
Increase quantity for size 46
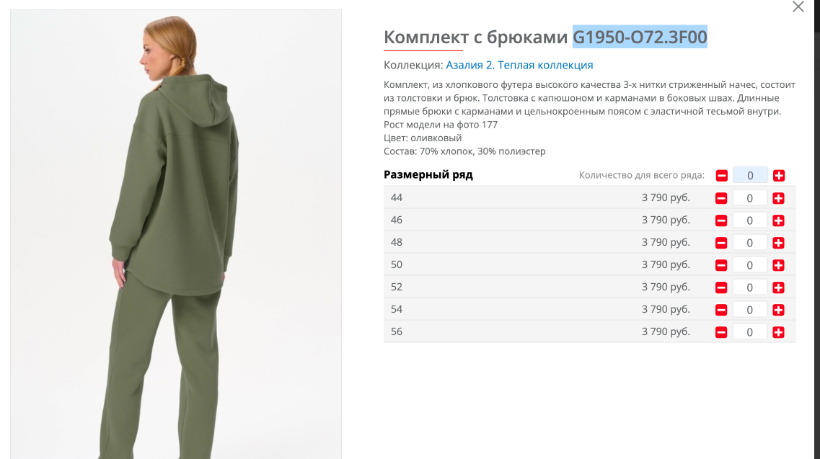click(778, 221)
